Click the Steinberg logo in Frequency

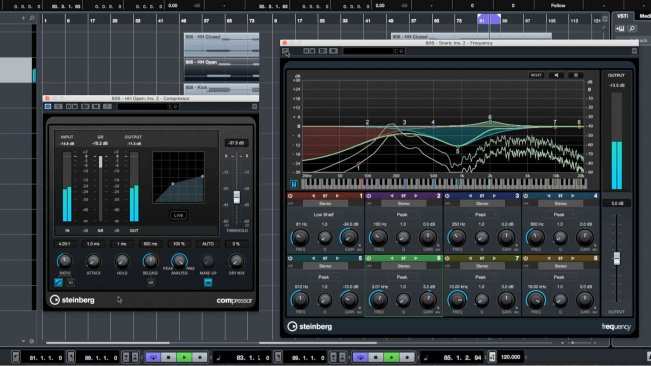point(310,327)
